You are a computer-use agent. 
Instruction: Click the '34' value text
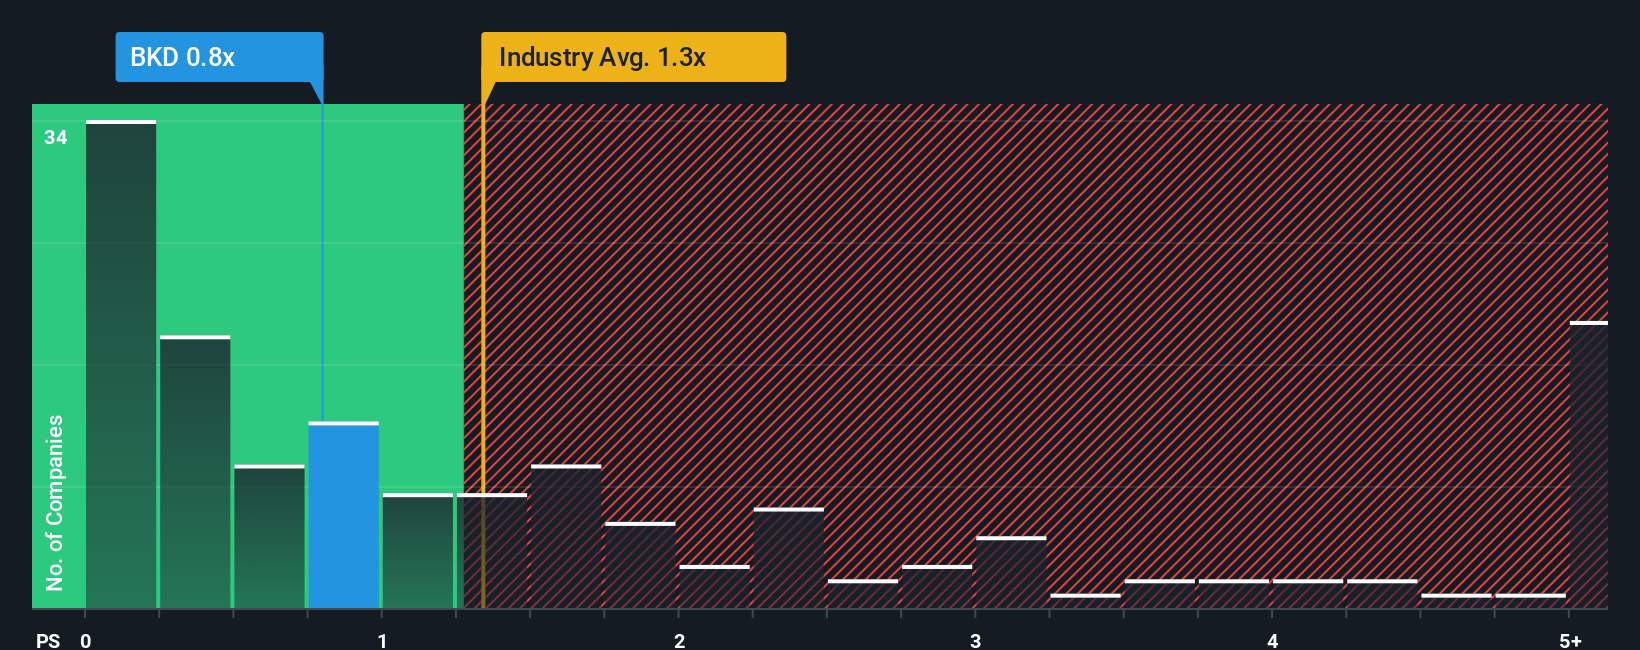click(56, 138)
